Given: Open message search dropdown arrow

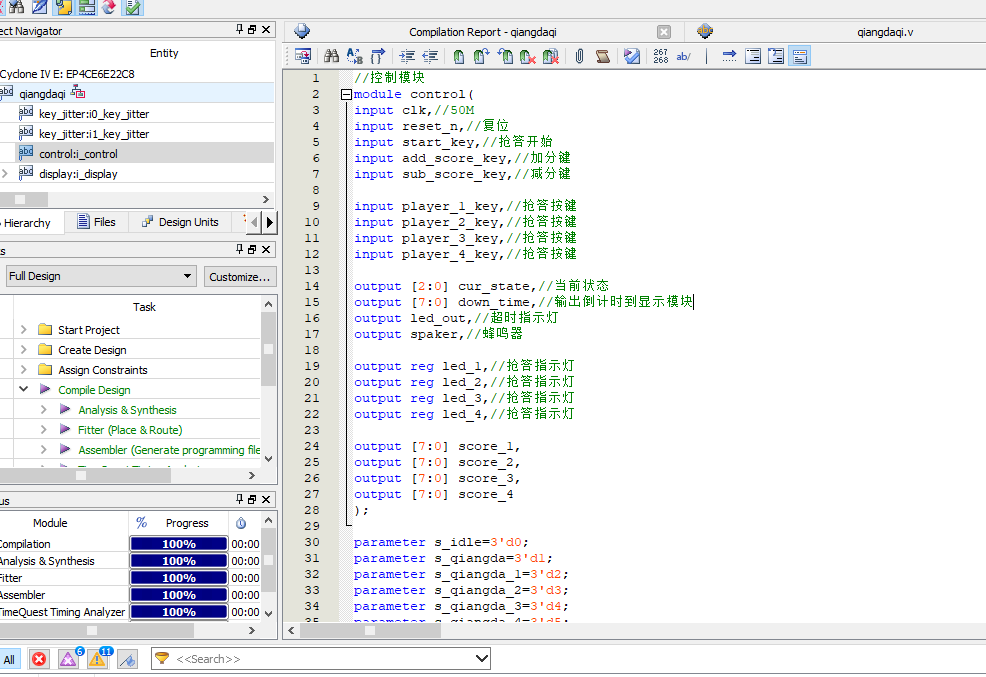Looking at the screenshot, I should pyautogui.click(x=481, y=659).
